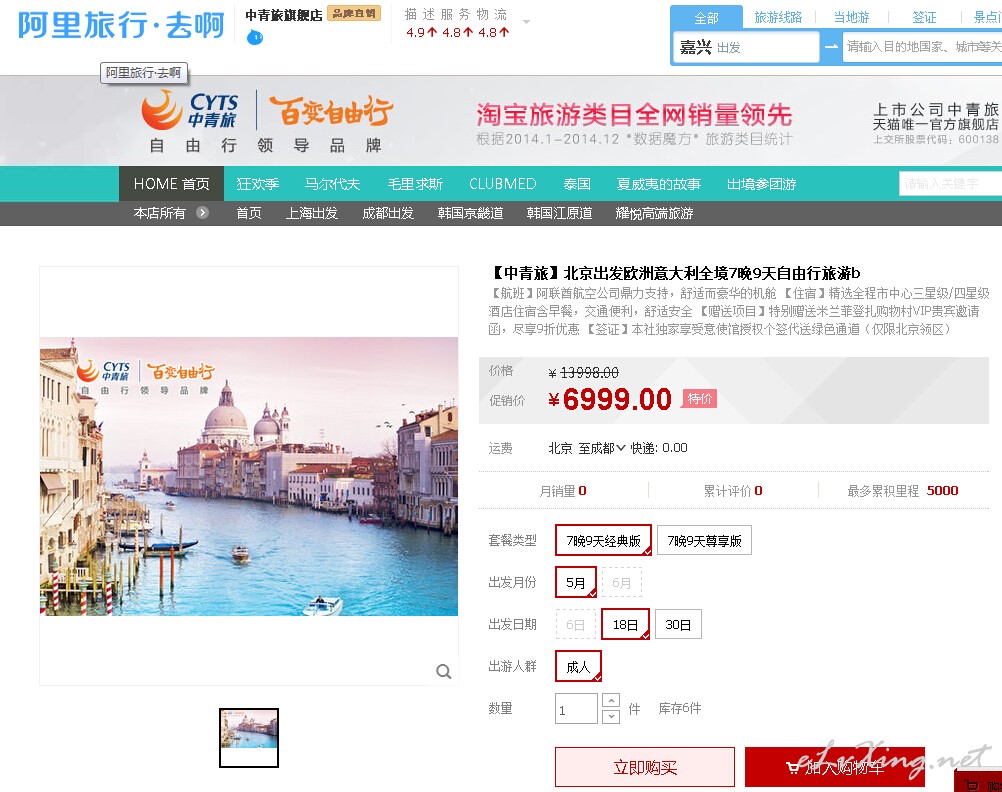Click the round arrow icon next to 本店所有
The width and height of the screenshot is (1002, 792).
[203, 213]
